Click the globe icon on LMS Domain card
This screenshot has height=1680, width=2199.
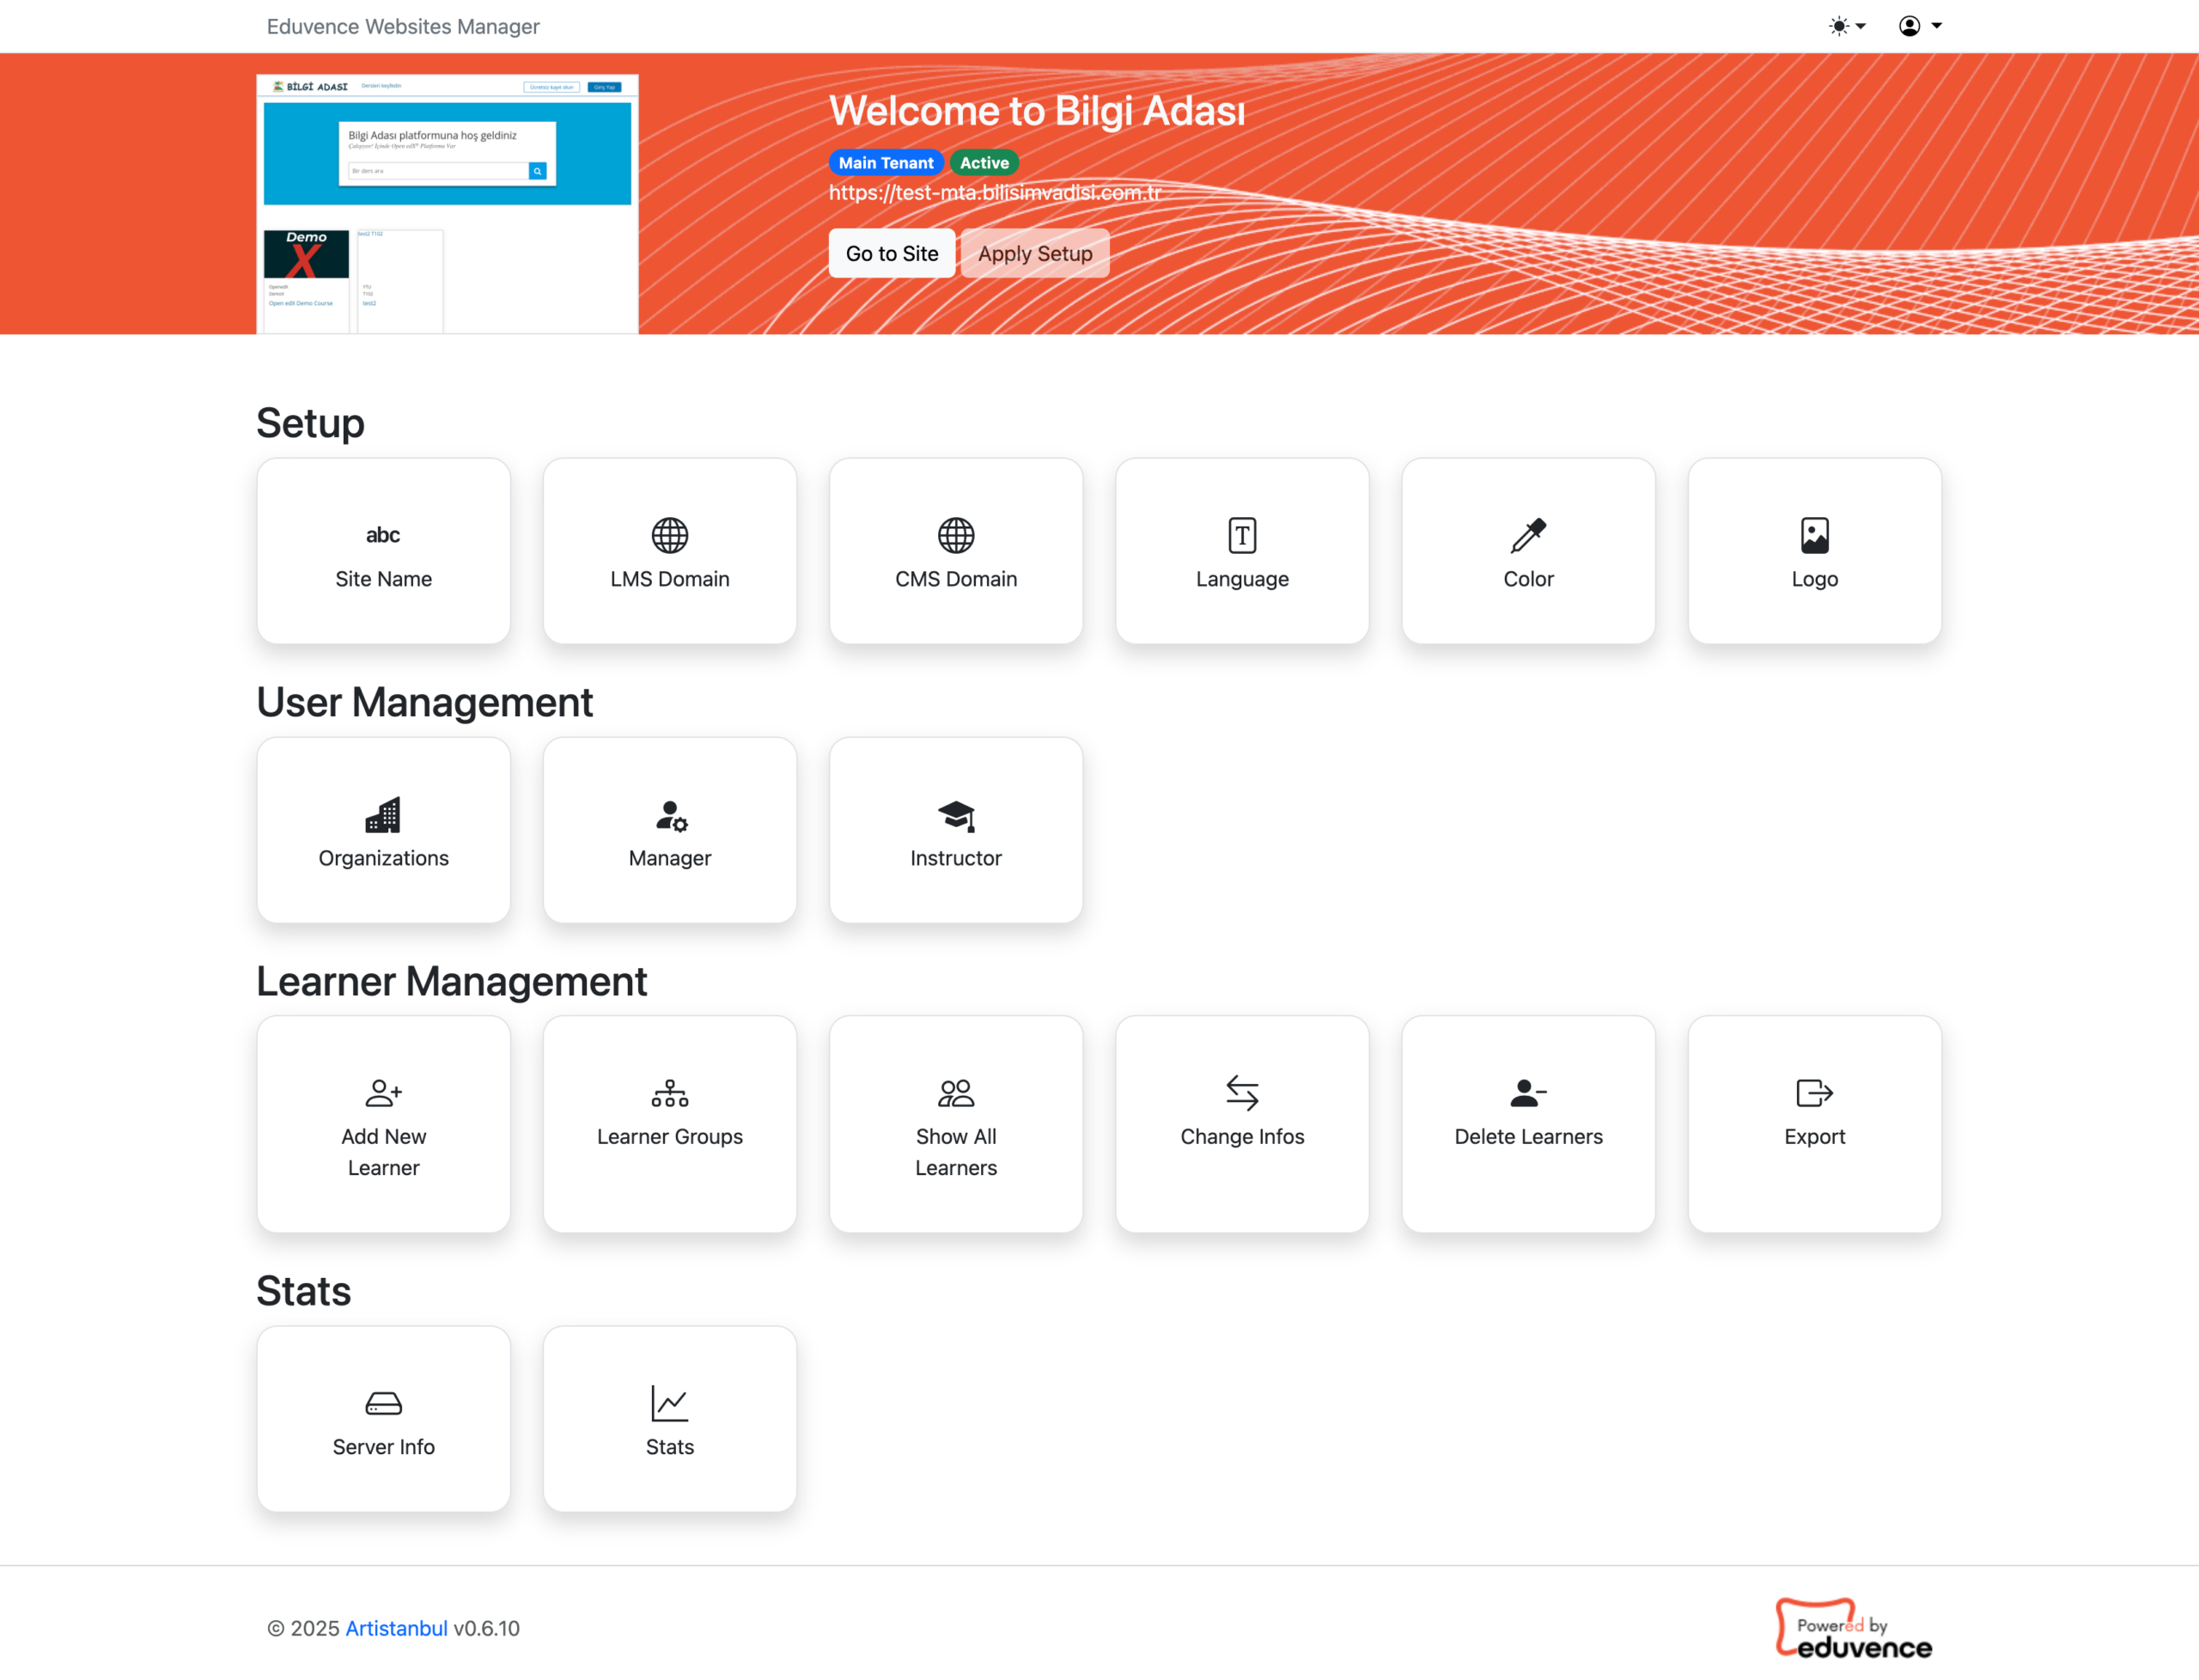click(669, 535)
